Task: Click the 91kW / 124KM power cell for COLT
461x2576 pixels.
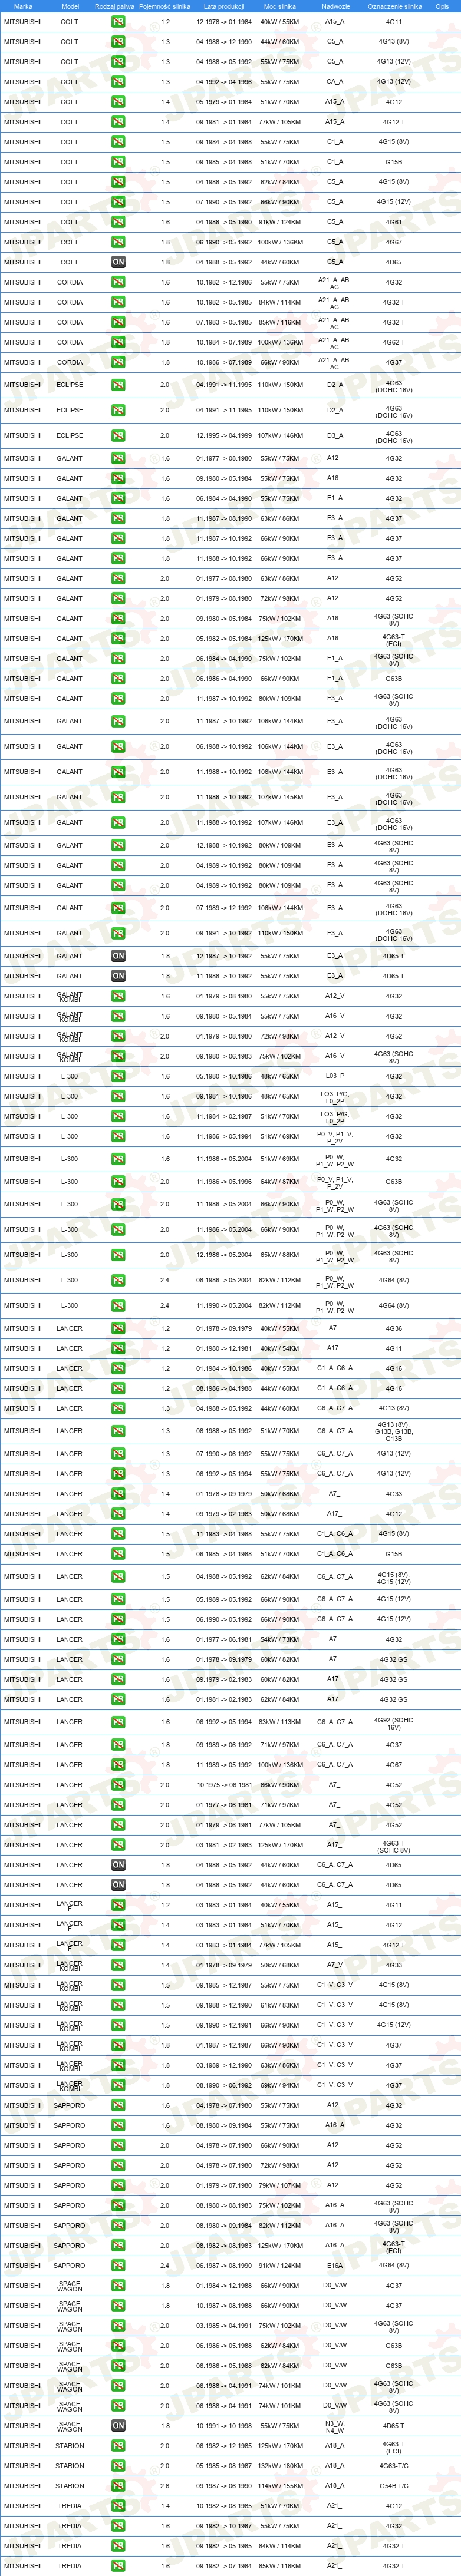Action: (280, 222)
